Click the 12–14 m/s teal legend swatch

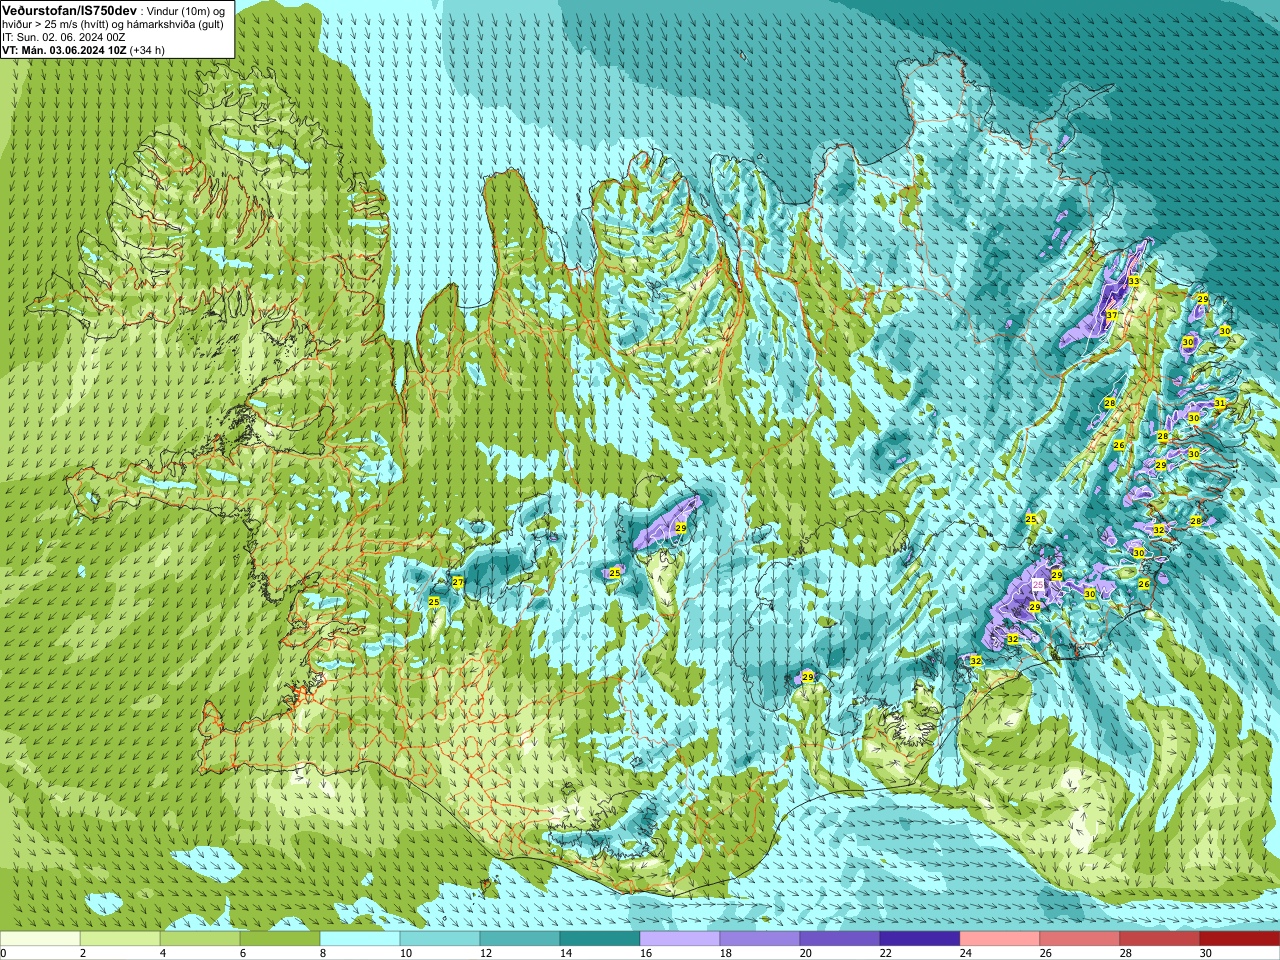(520, 938)
